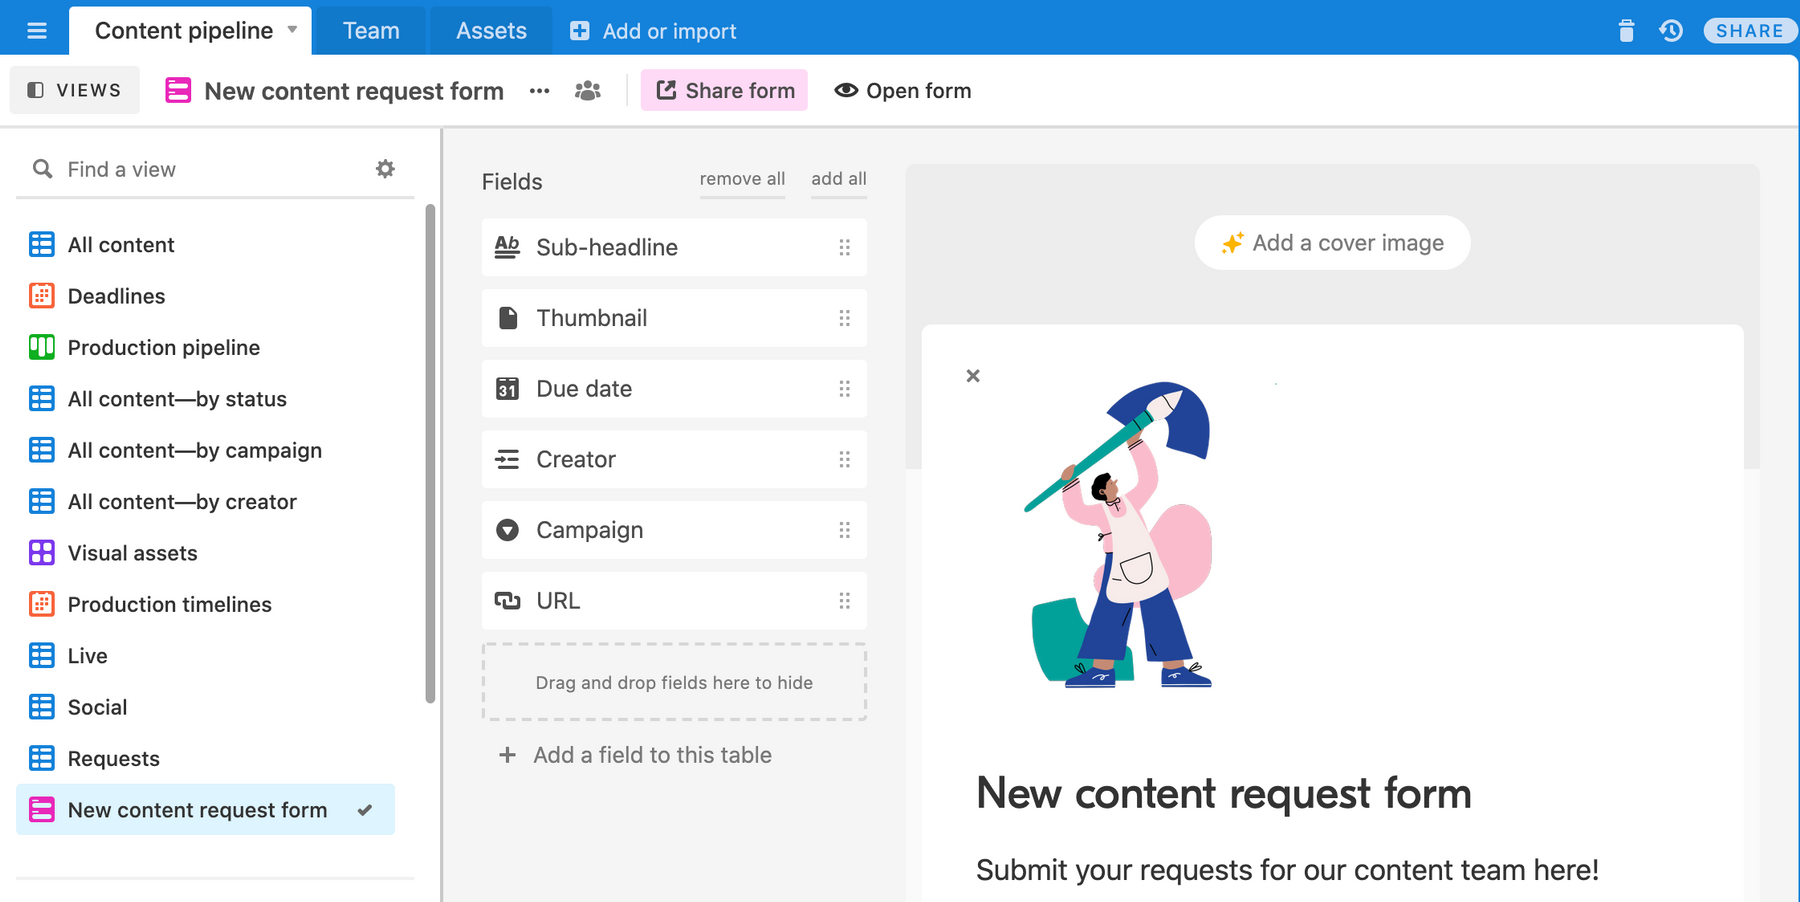Screen dimensions: 1800x902
Task: Open base revision history icon
Action: 1671,31
